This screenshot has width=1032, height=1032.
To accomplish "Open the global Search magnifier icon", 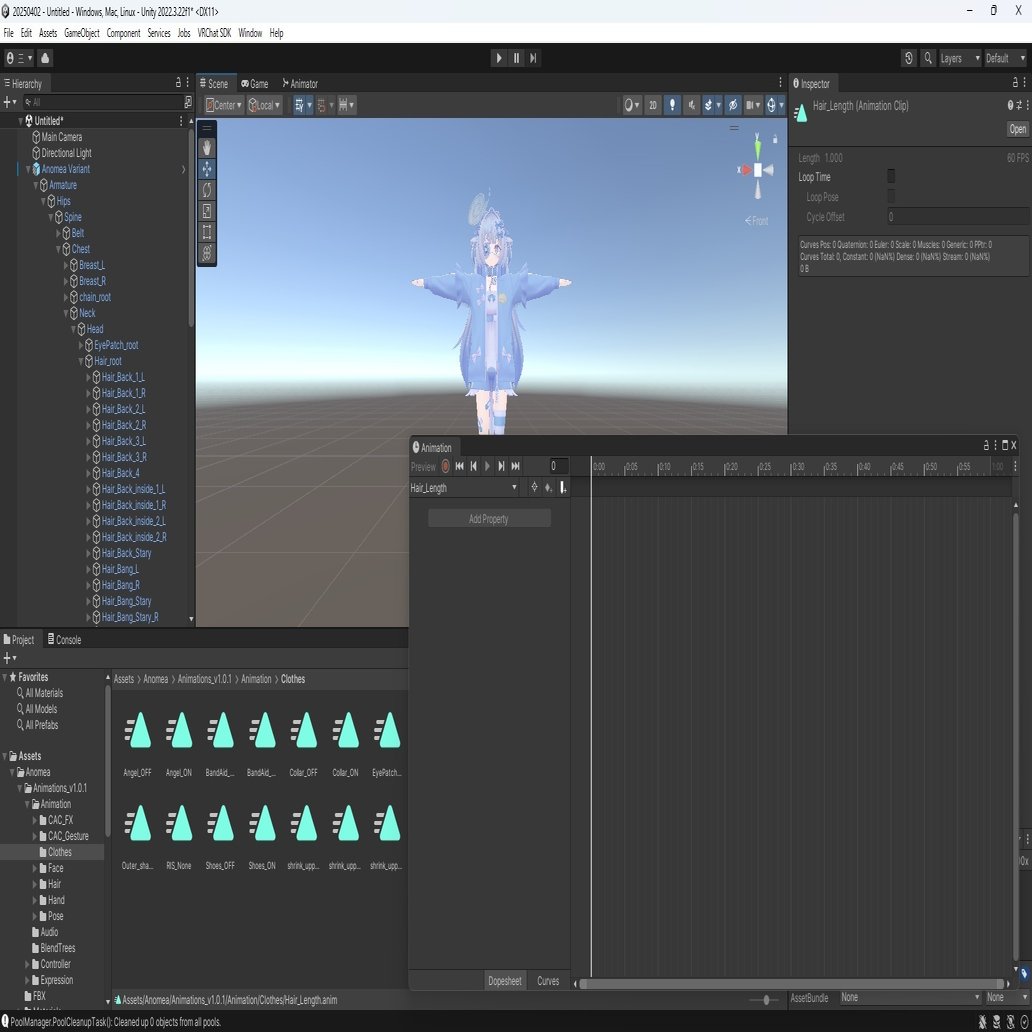I will (928, 58).
